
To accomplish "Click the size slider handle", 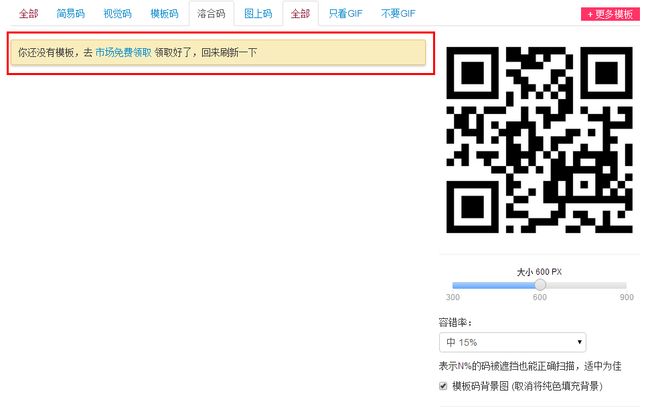I will tap(540, 285).
